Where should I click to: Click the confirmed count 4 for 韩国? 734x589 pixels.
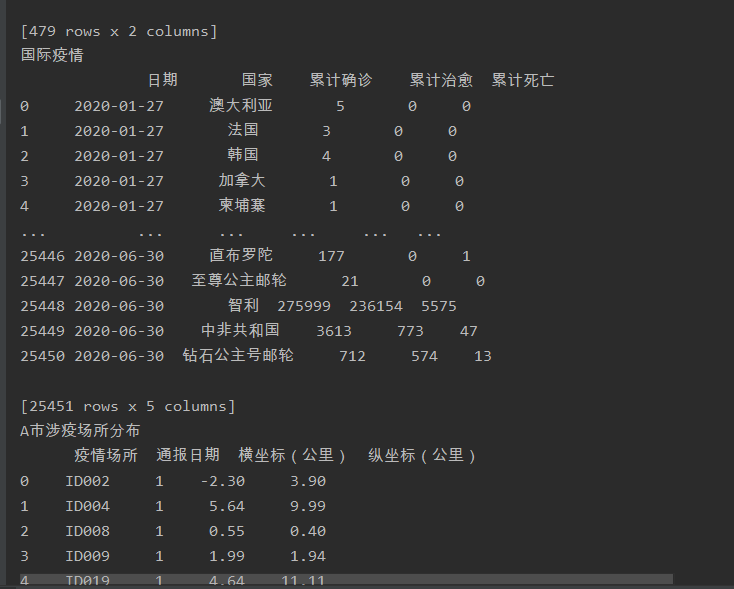pyautogui.click(x=326, y=156)
